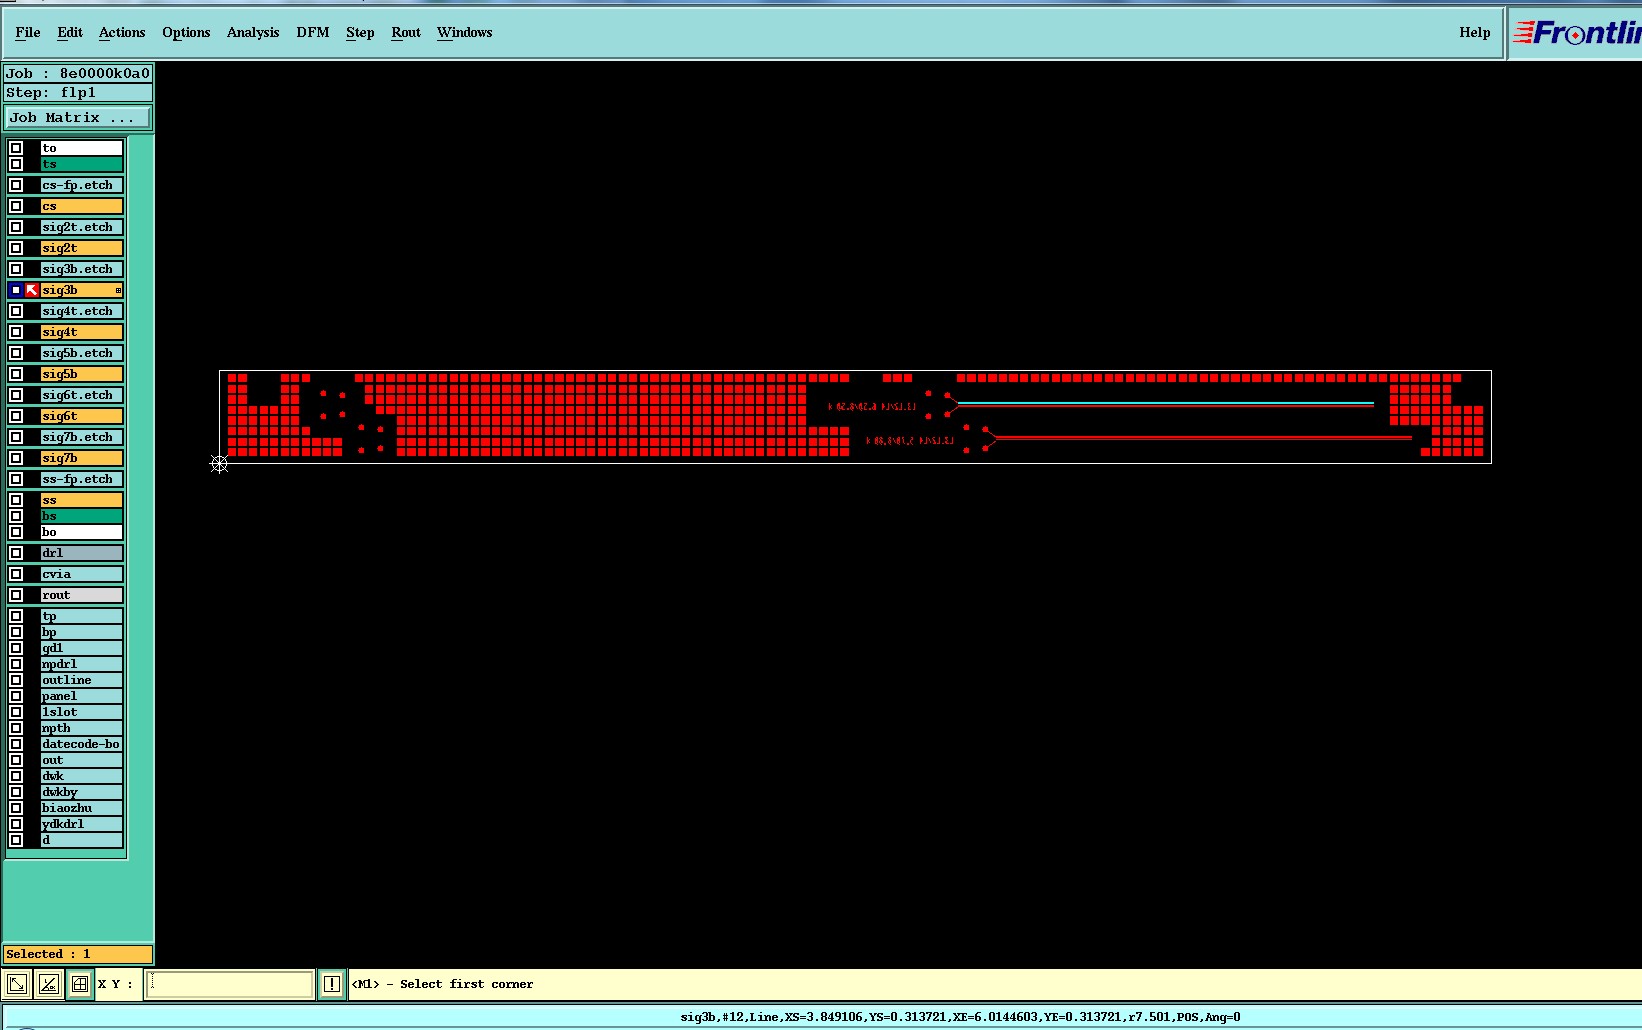The height and width of the screenshot is (1030, 1642).
Task: Select the bp layer name
Action: pyautogui.click(x=82, y=632)
